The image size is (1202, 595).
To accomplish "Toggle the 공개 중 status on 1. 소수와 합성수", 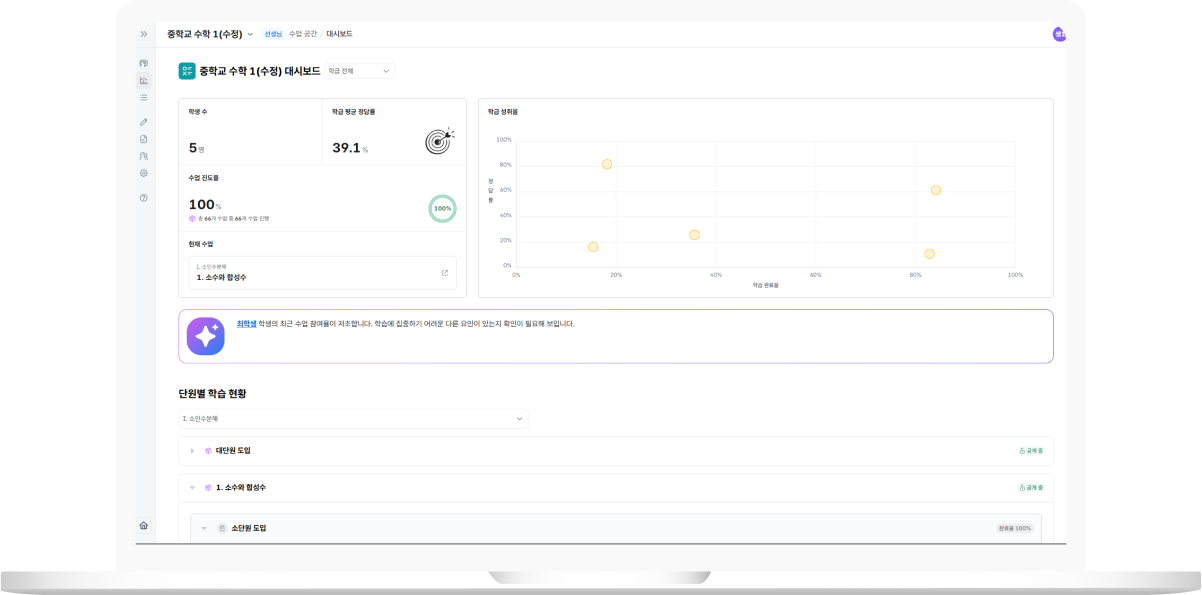I will coord(1031,488).
